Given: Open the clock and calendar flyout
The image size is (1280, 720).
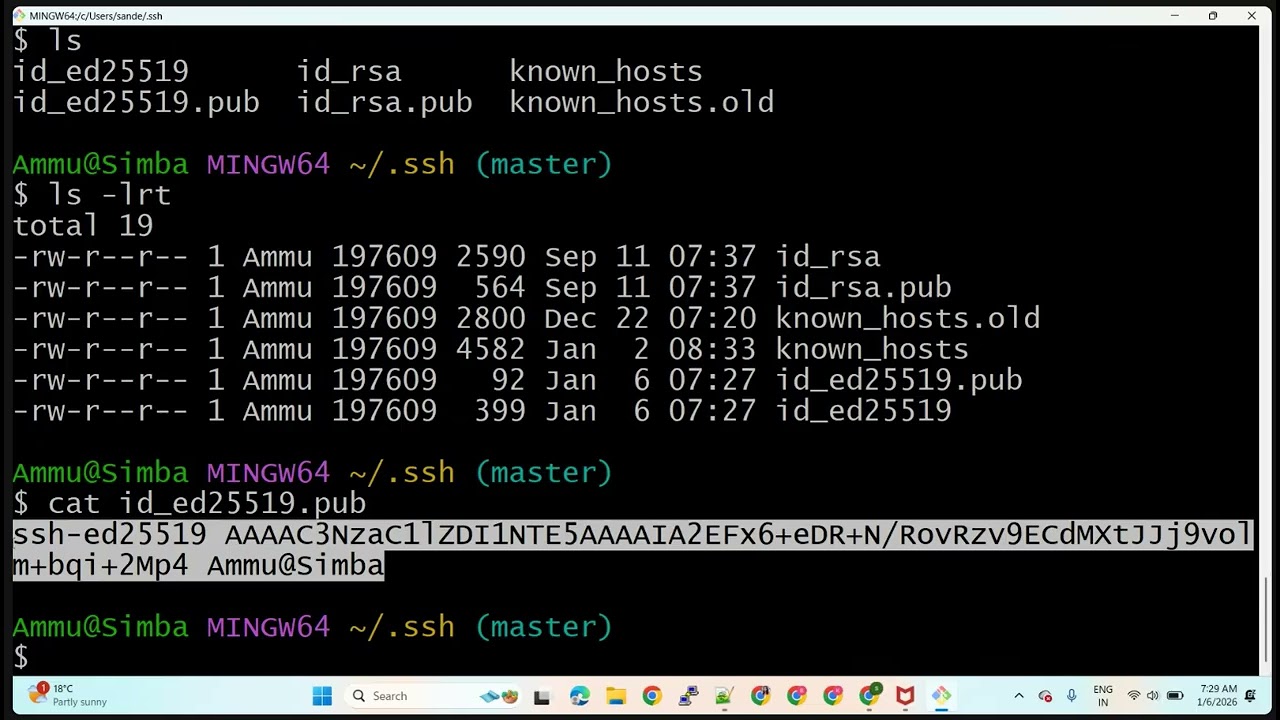Looking at the screenshot, I should (1217, 696).
